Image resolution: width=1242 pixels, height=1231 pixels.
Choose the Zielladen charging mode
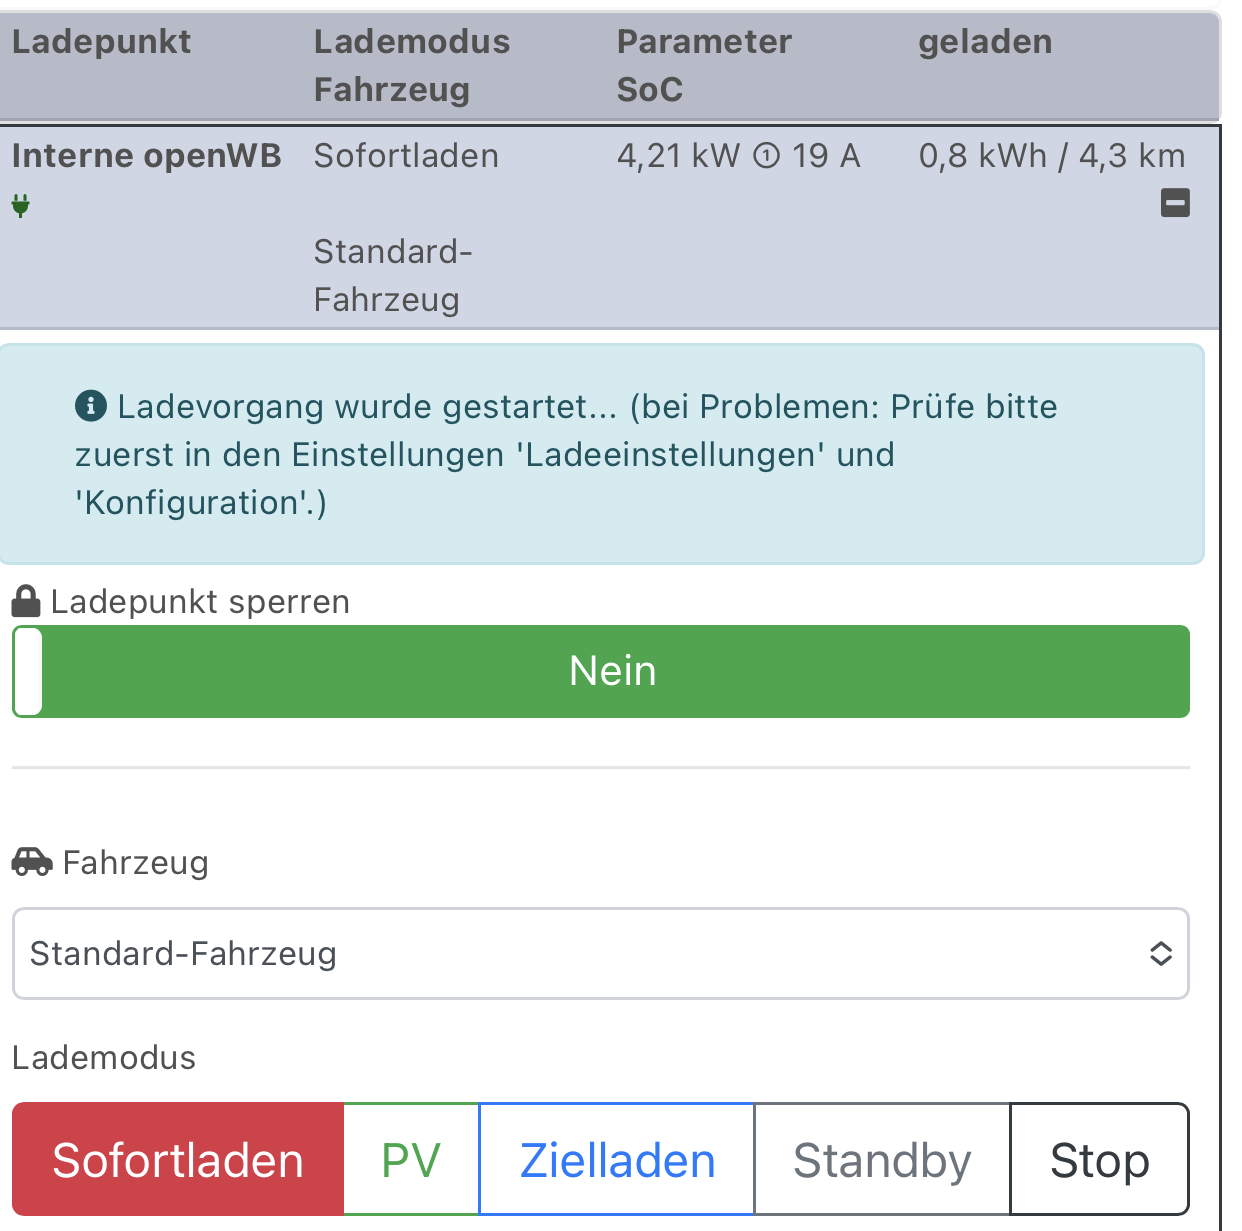pos(617,1160)
